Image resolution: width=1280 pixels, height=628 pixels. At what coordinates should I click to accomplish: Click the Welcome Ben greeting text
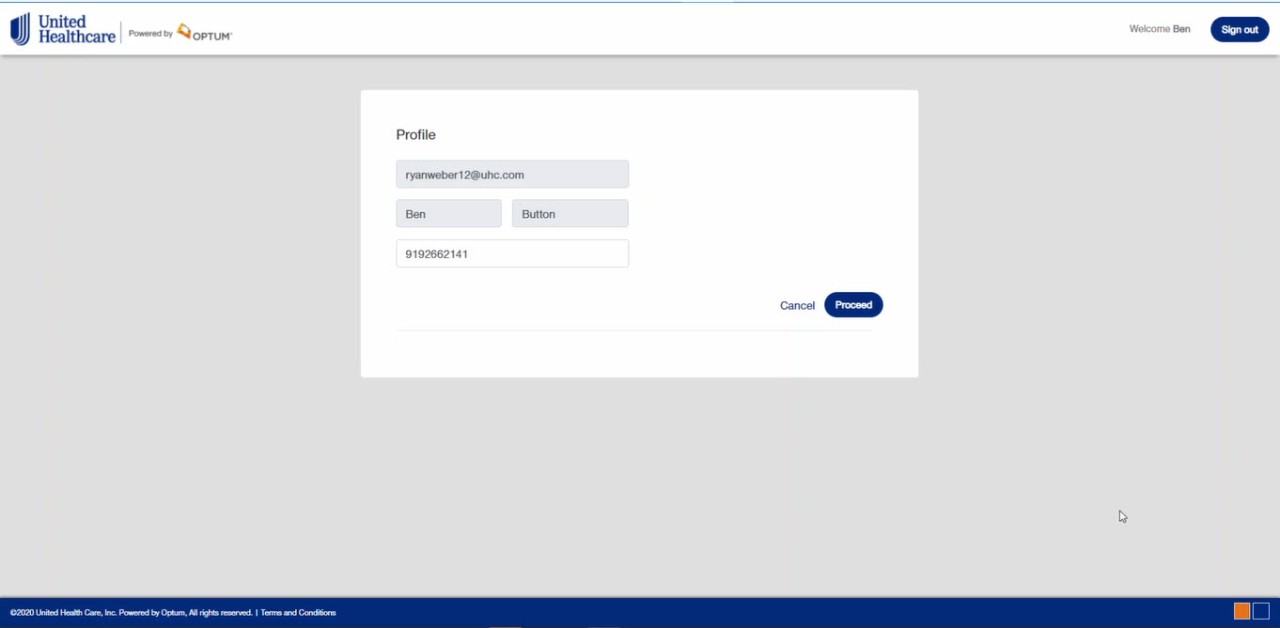coord(1159,29)
